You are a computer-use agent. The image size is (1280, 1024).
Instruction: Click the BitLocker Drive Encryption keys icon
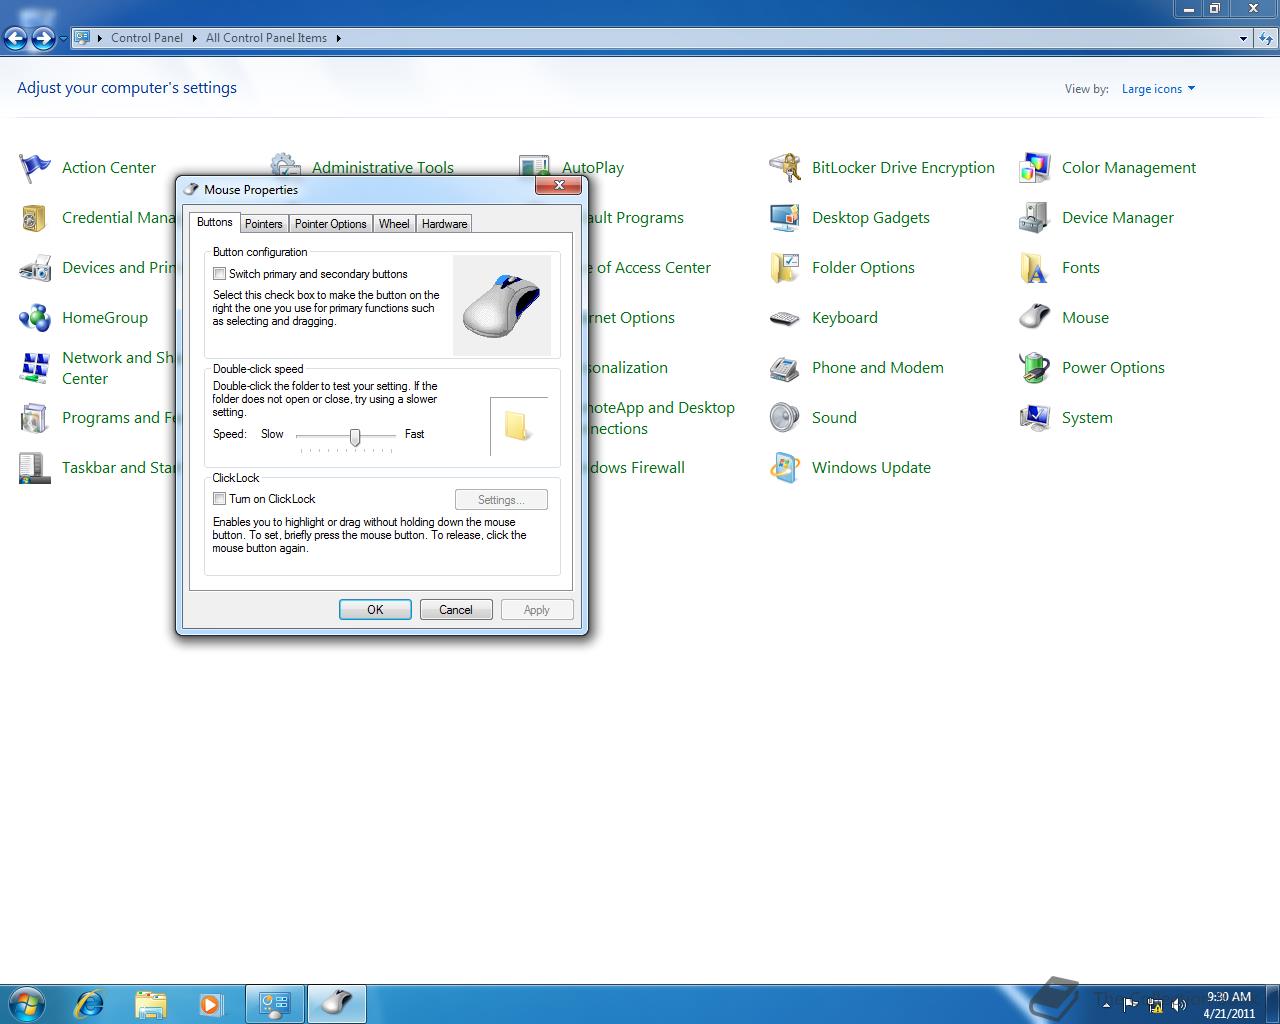(785, 168)
